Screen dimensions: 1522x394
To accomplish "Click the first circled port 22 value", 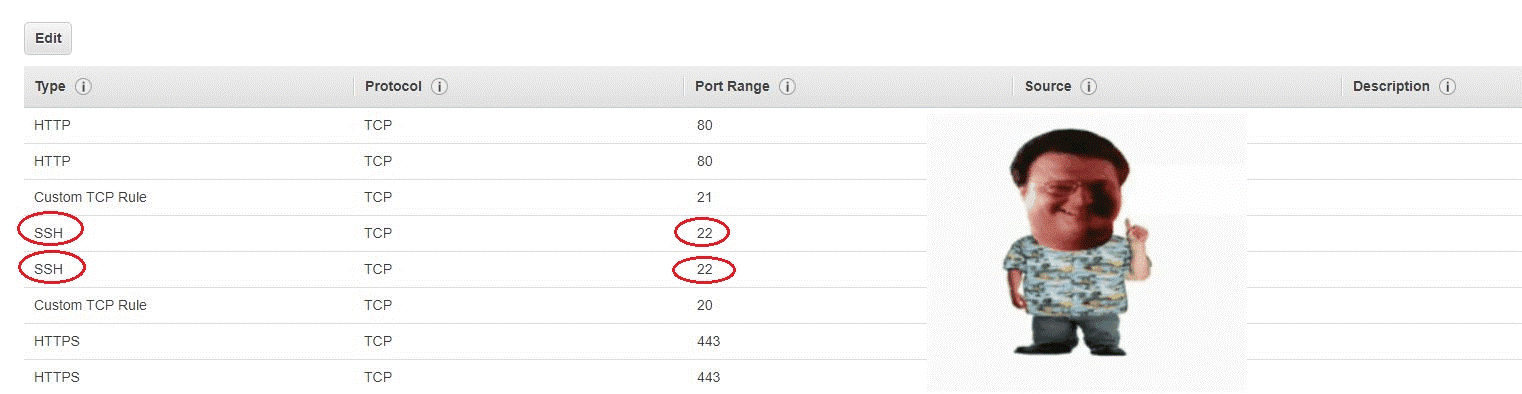I will click(x=705, y=233).
